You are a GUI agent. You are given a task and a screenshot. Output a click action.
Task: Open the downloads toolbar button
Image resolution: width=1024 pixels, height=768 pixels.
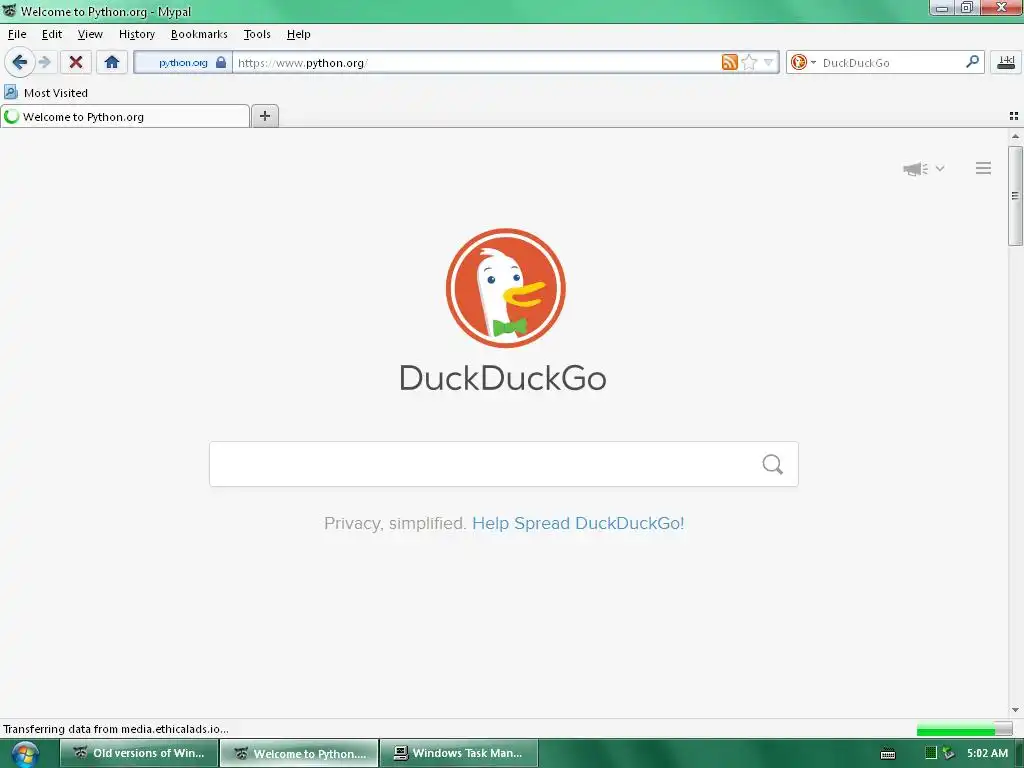click(1006, 63)
